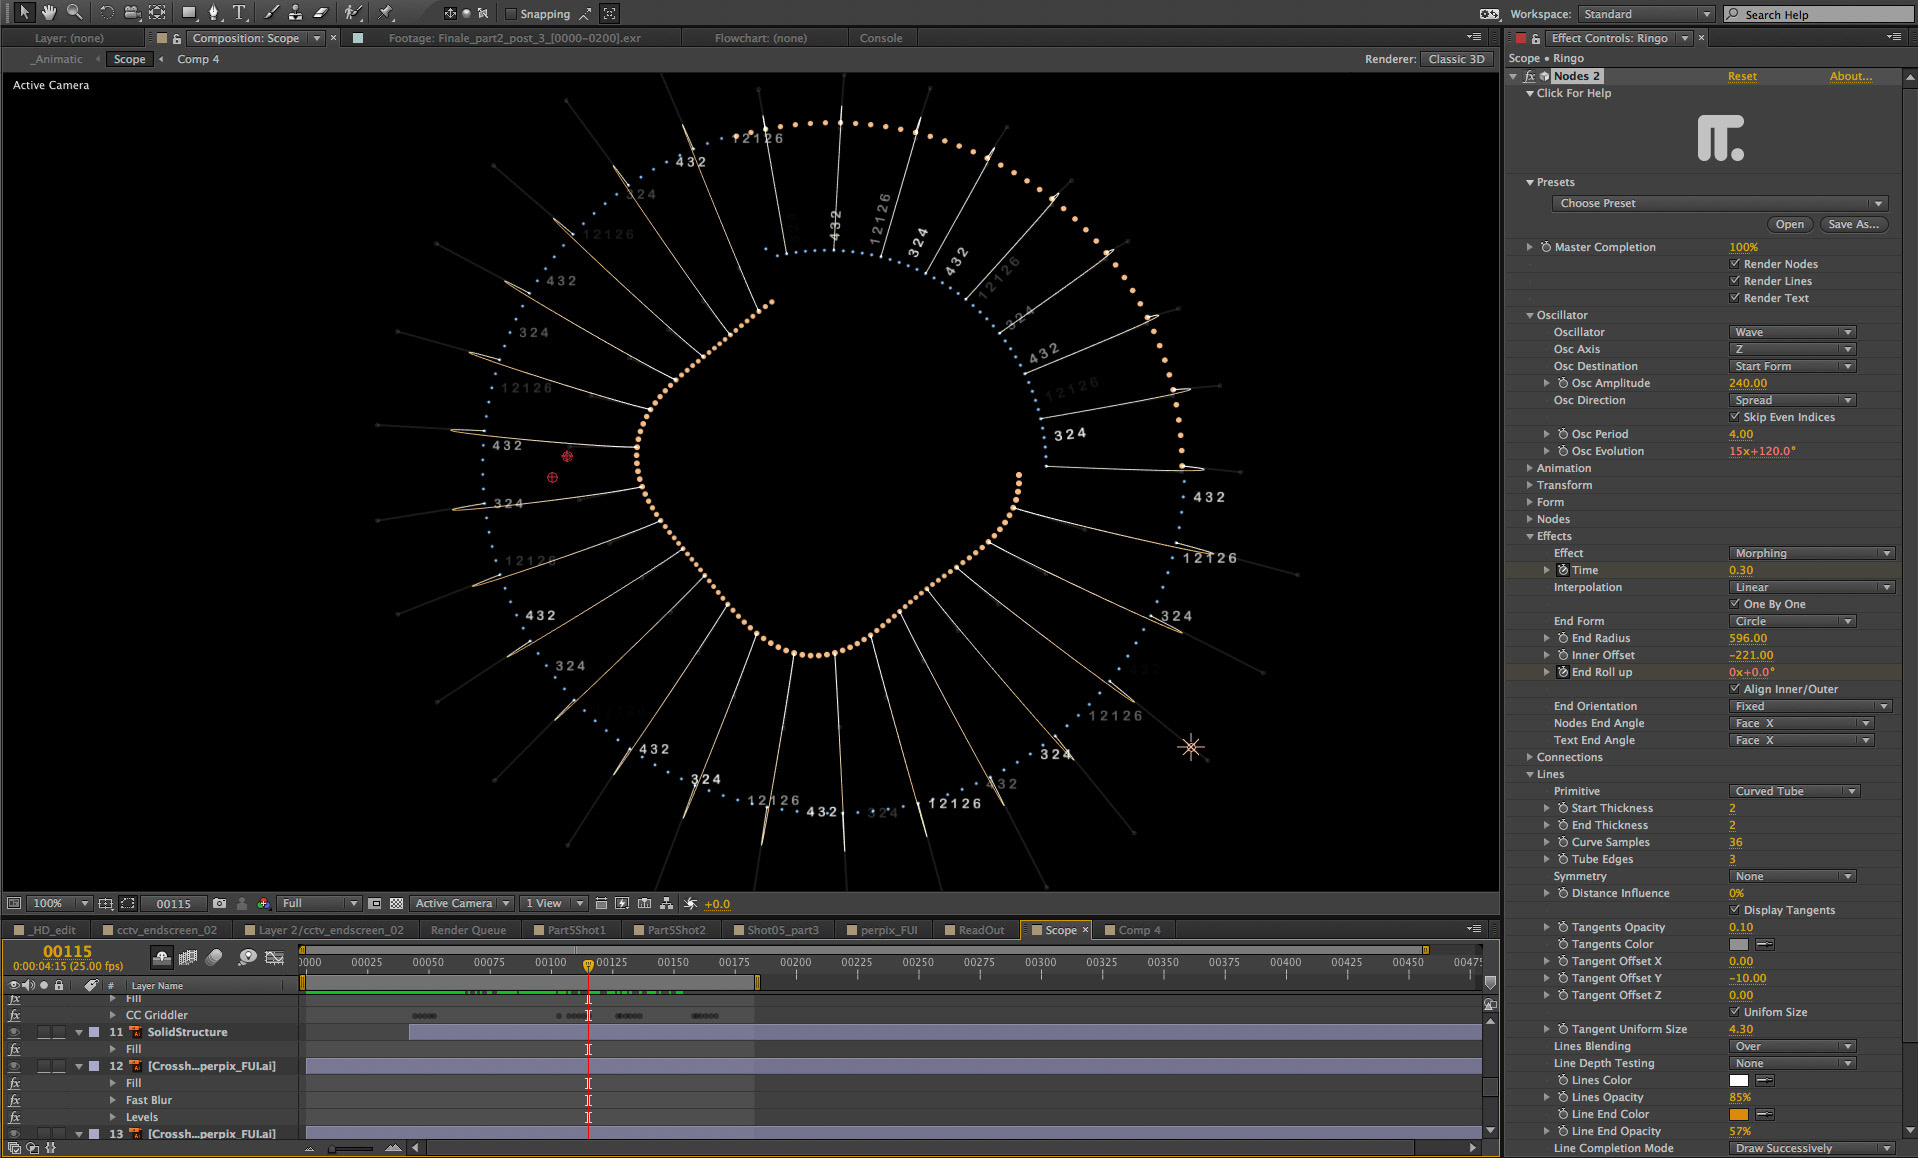Open the Footage Finale_part2_post_3 tab

coord(514,38)
